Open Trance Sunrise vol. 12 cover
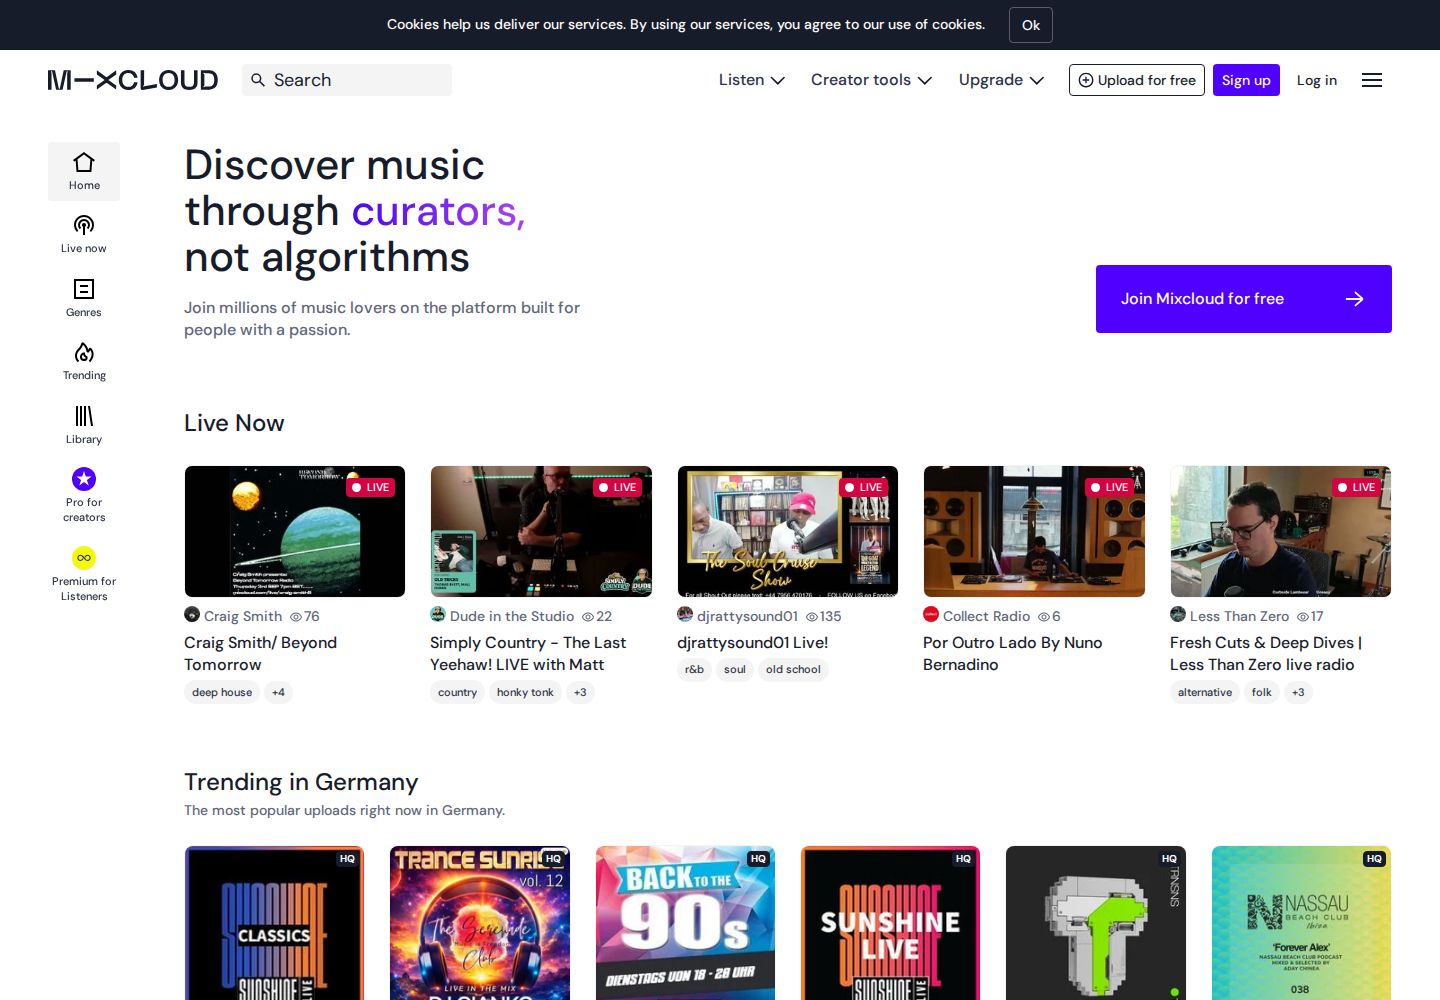1440x1000 pixels. 480,923
